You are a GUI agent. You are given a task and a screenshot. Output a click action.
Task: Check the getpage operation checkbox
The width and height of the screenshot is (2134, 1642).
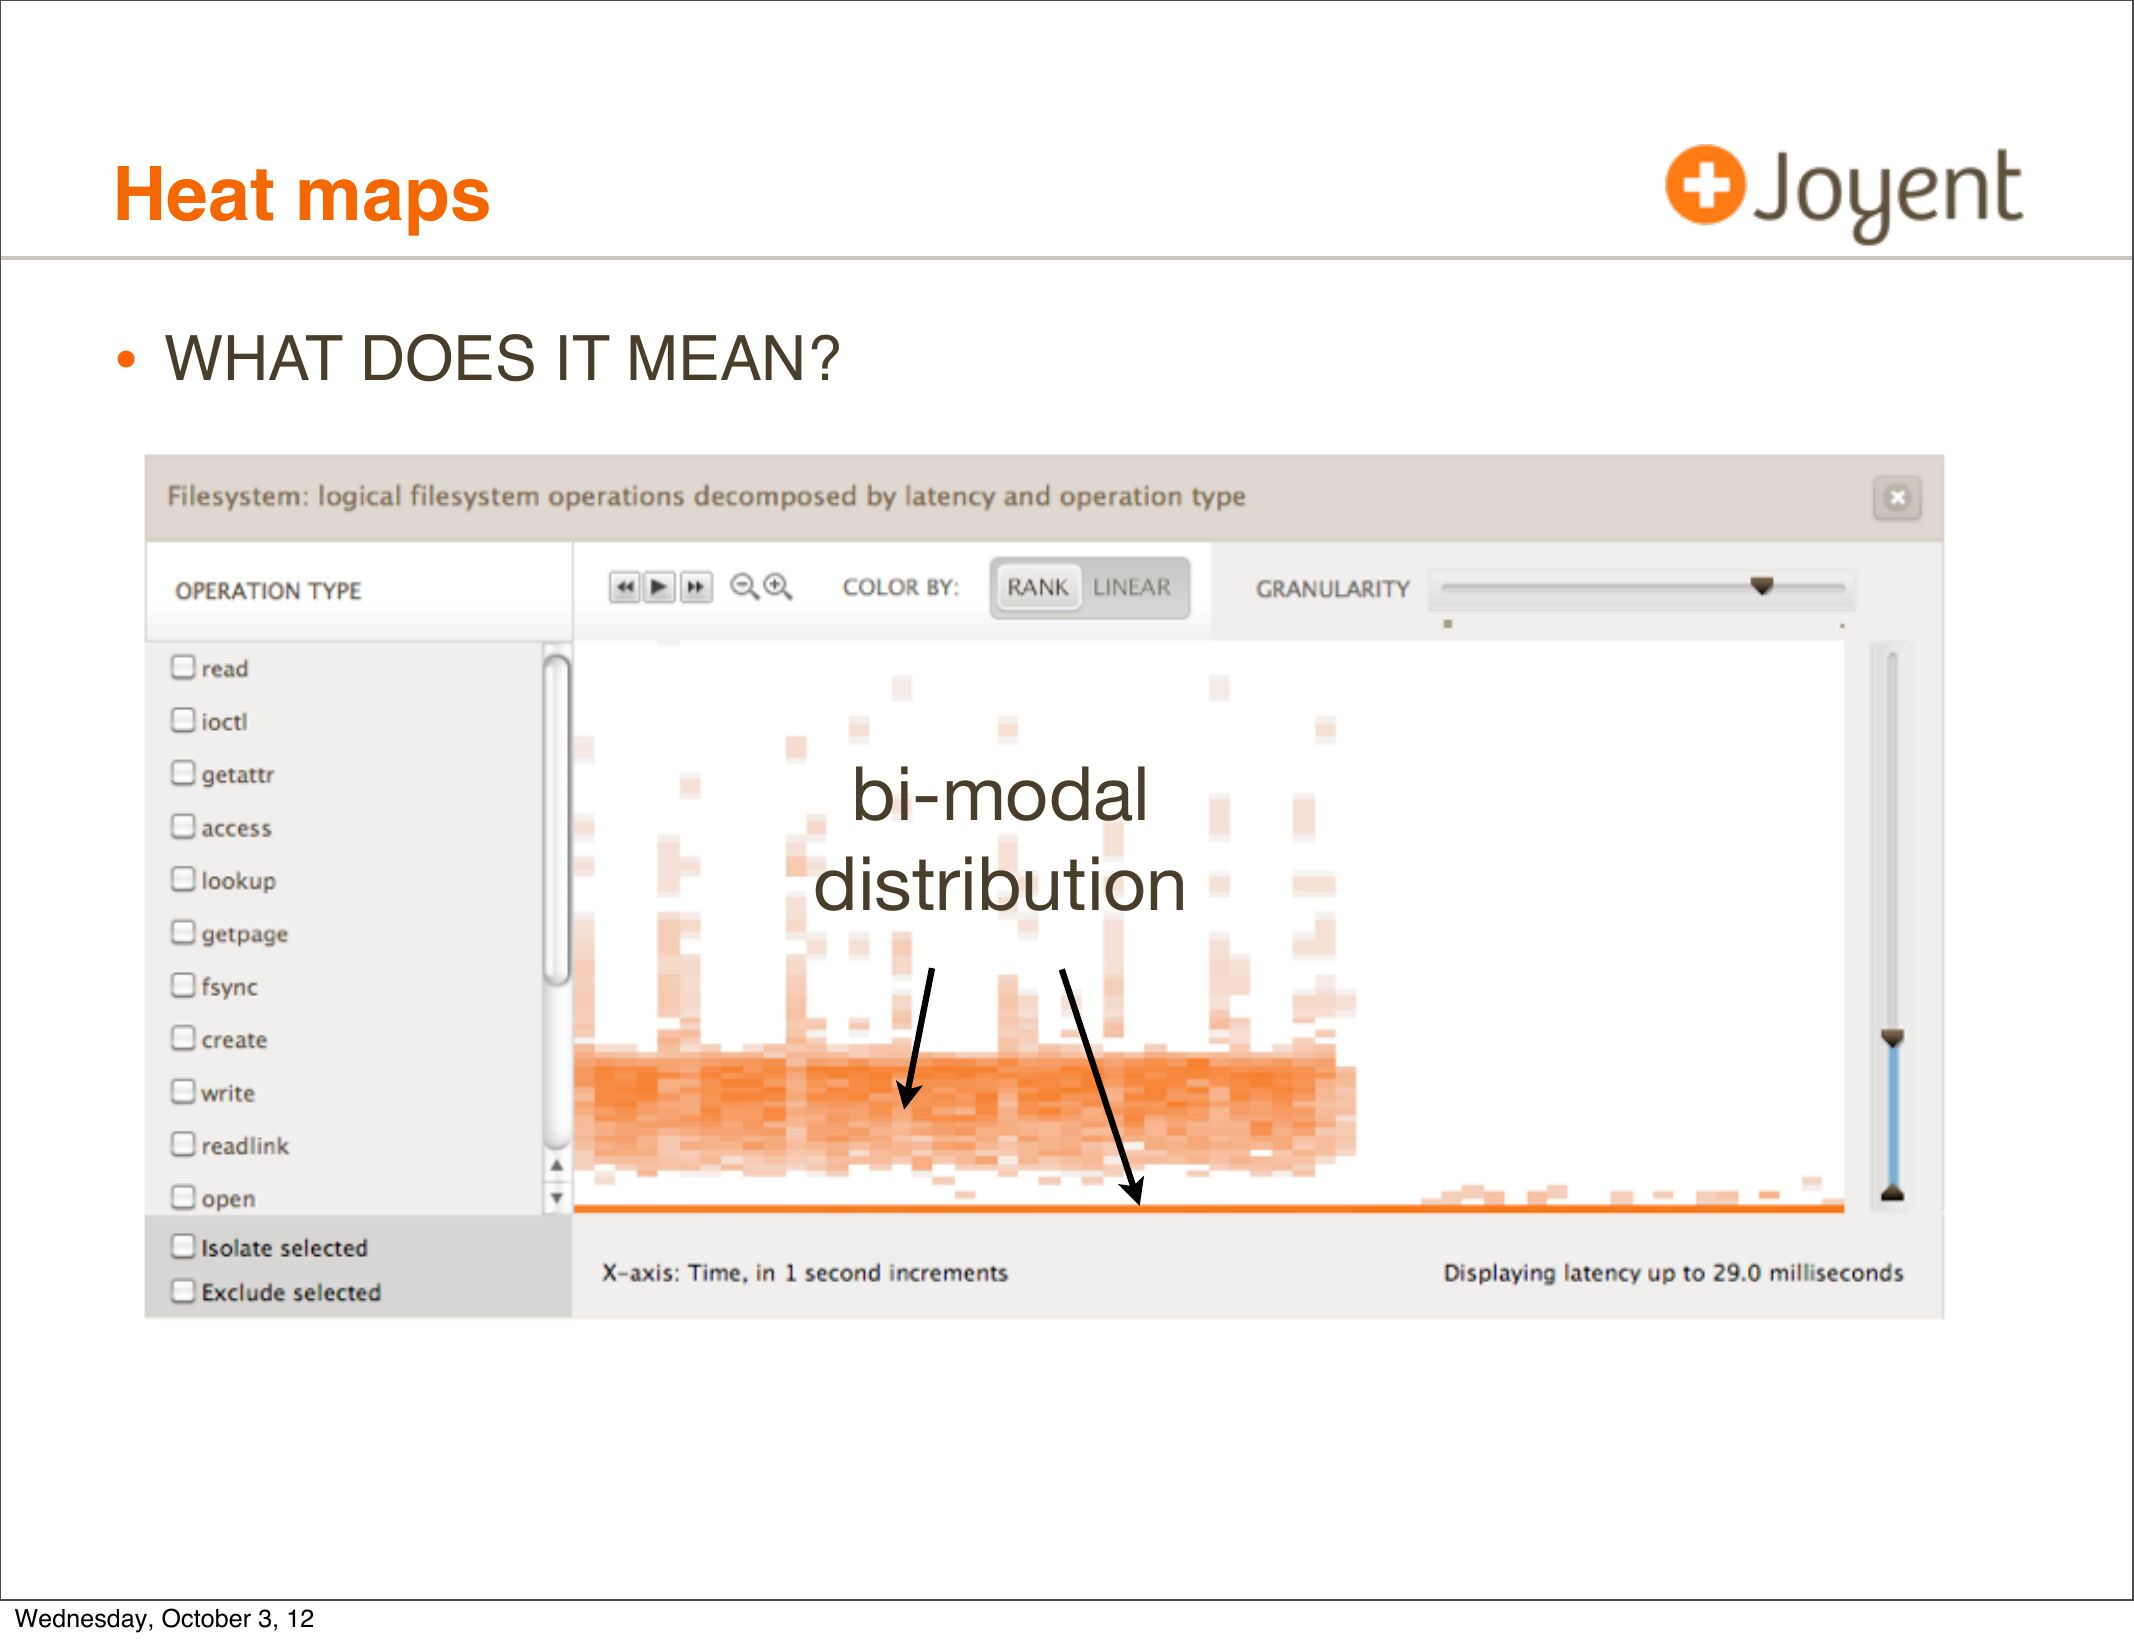pyautogui.click(x=183, y=932)
